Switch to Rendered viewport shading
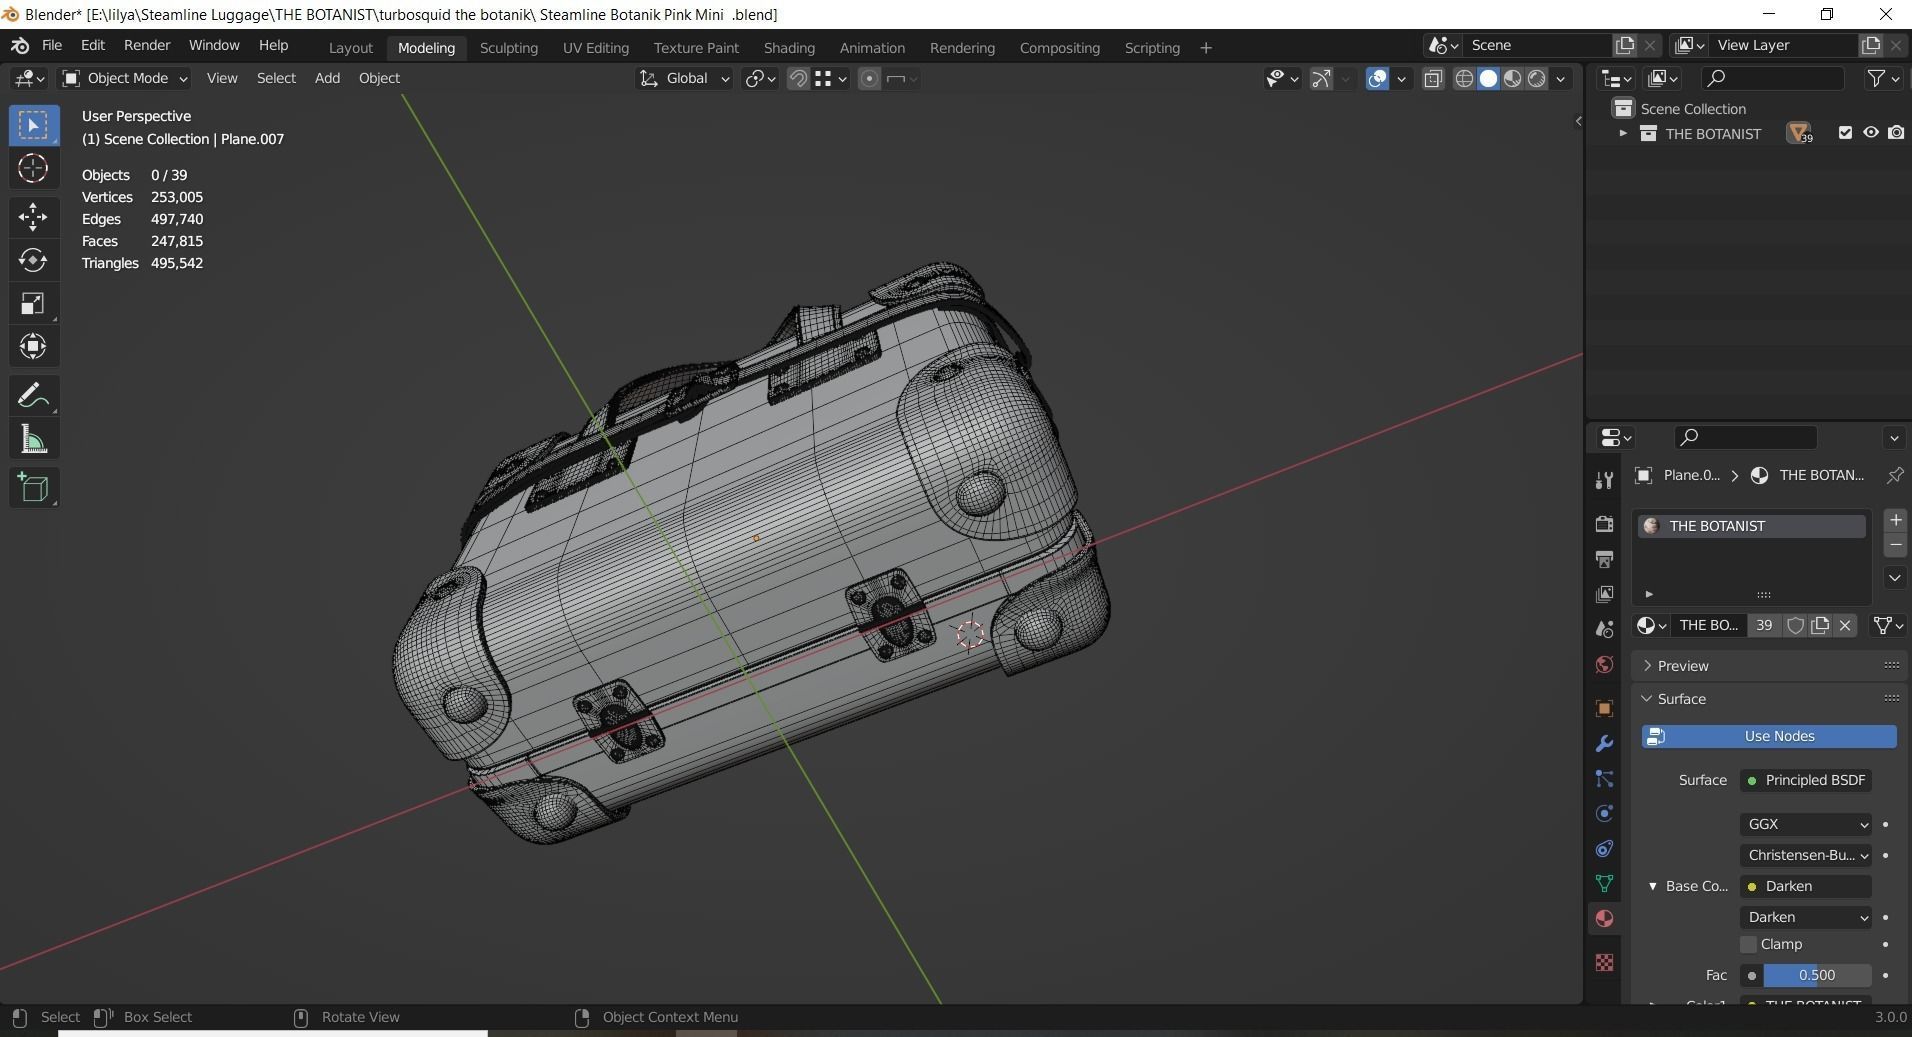The width and height of the screenshot is (1912, 1037). [1537, 78]
